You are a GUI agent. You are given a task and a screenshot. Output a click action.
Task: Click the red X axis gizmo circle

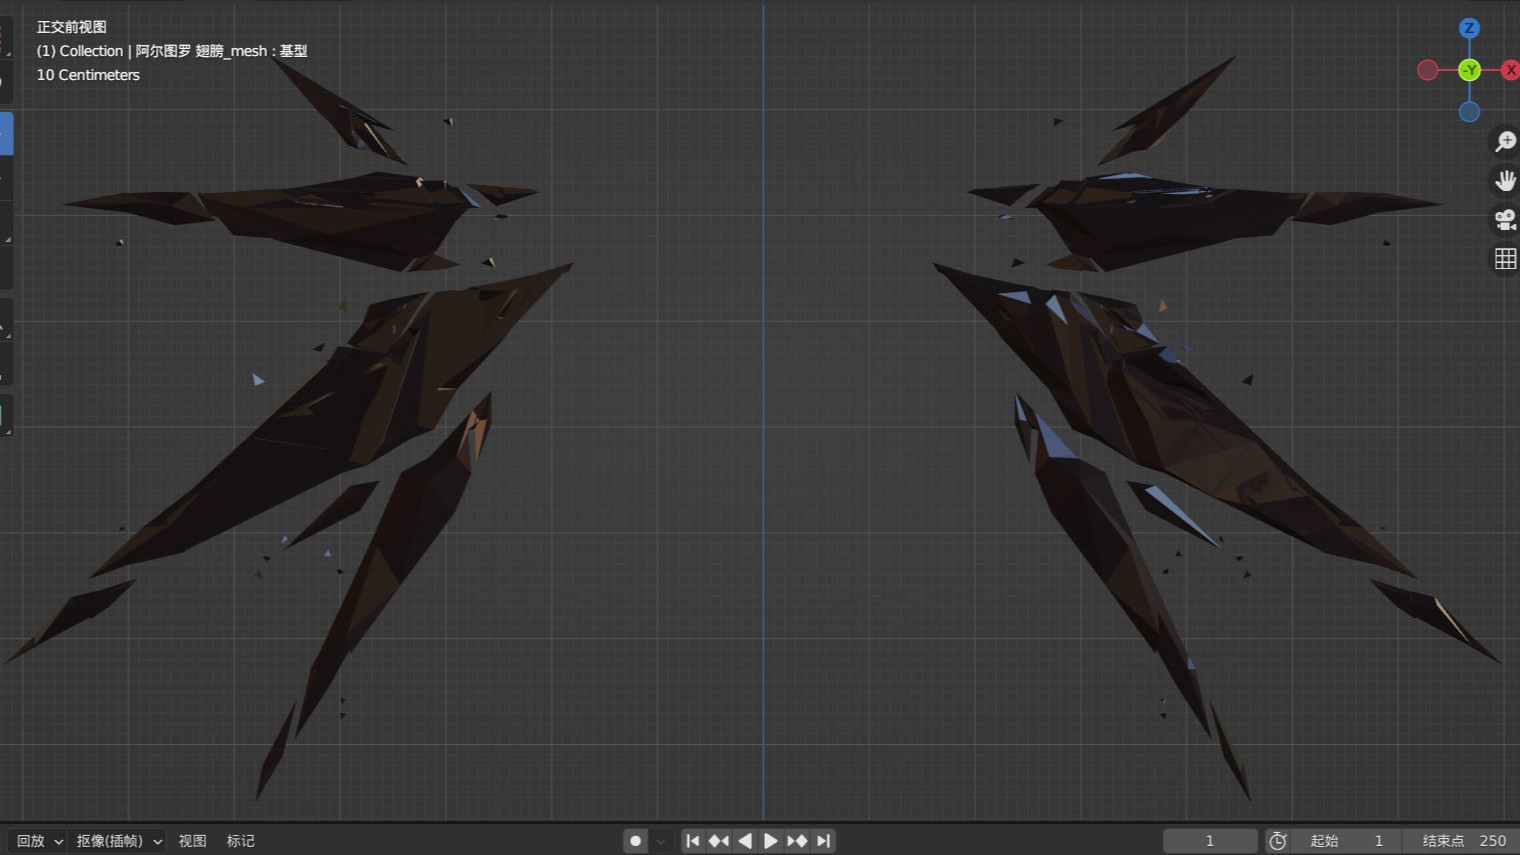[1509, 70]
